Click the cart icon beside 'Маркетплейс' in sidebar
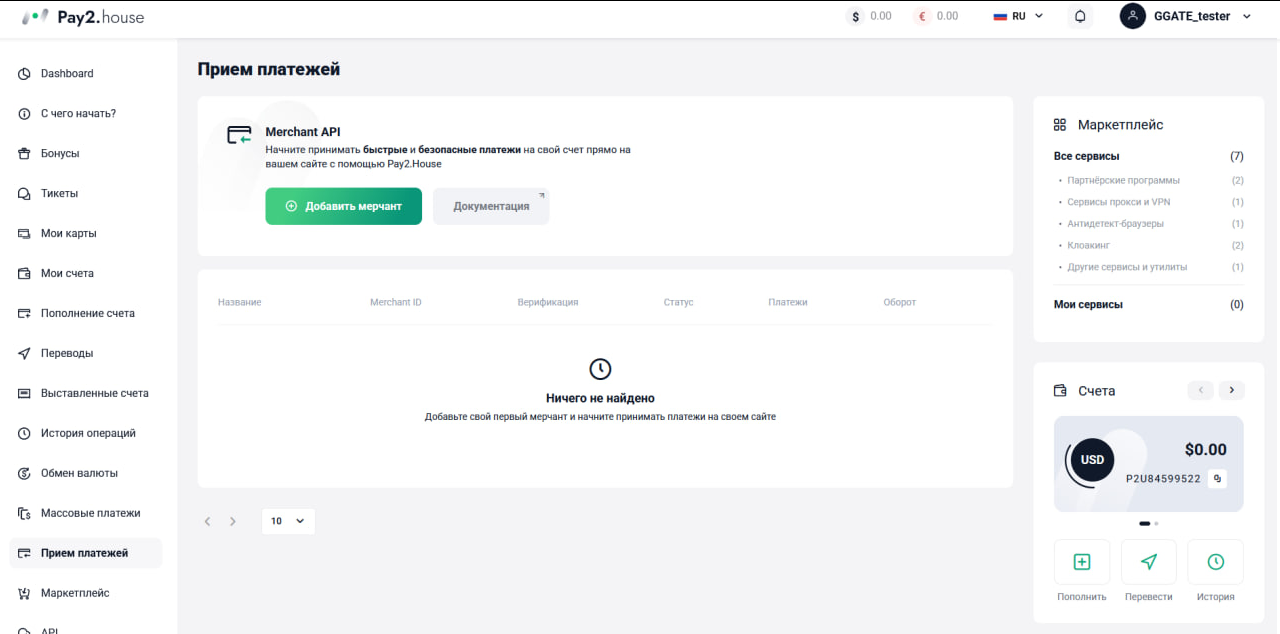This screenshot has height=634, width=1280. click(24, 594)
